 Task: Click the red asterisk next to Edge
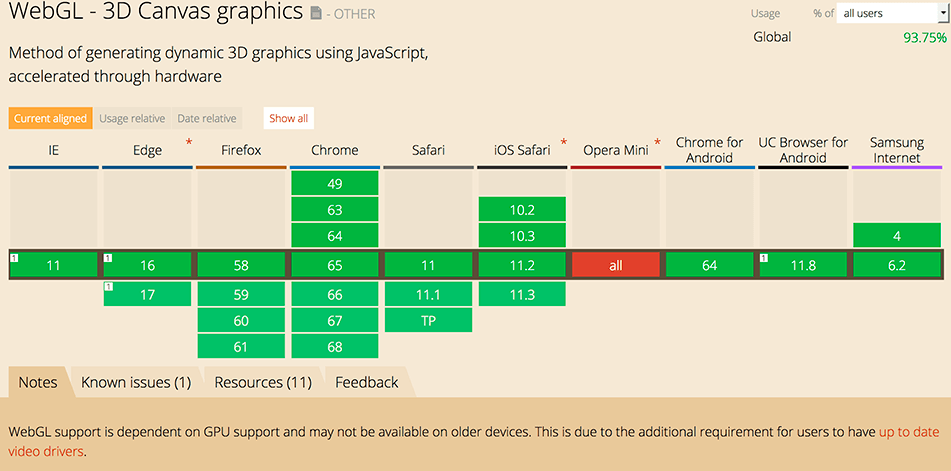click(187, 144)
